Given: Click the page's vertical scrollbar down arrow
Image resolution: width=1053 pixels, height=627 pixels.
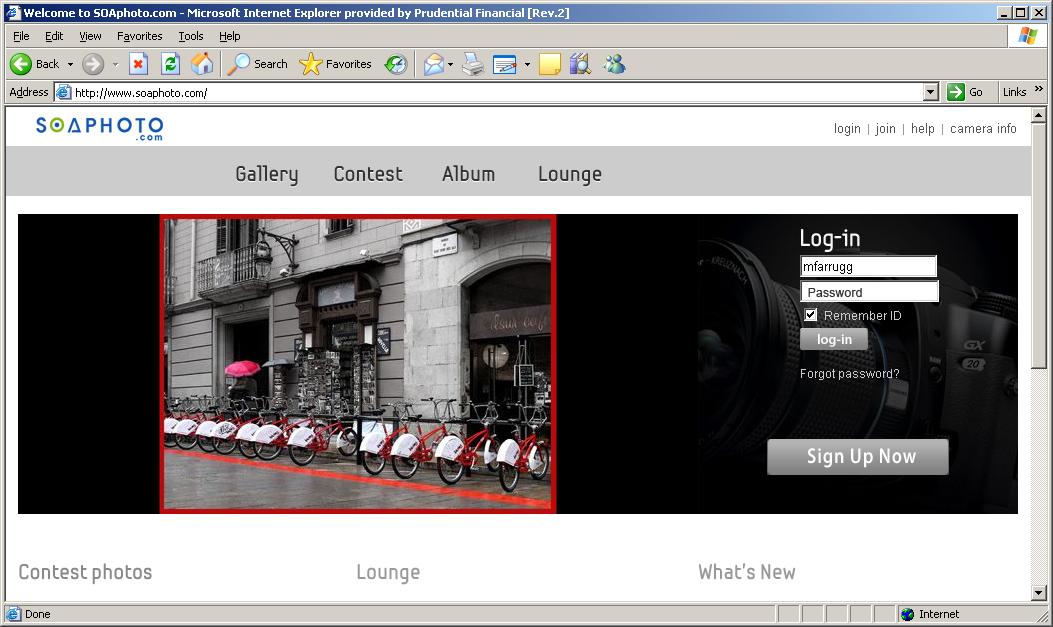Looking at the screenshot, I should [1039, 592].
